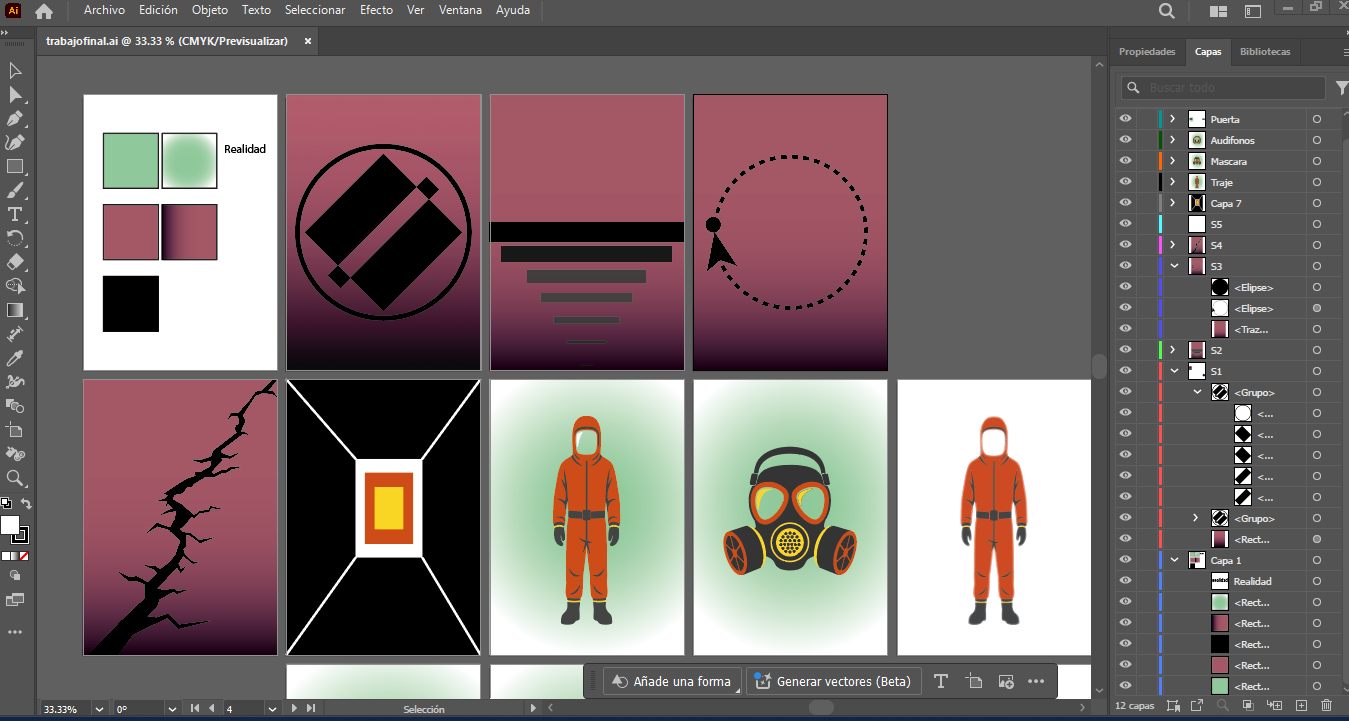Open the search icon in top bar

(1167, 11)
